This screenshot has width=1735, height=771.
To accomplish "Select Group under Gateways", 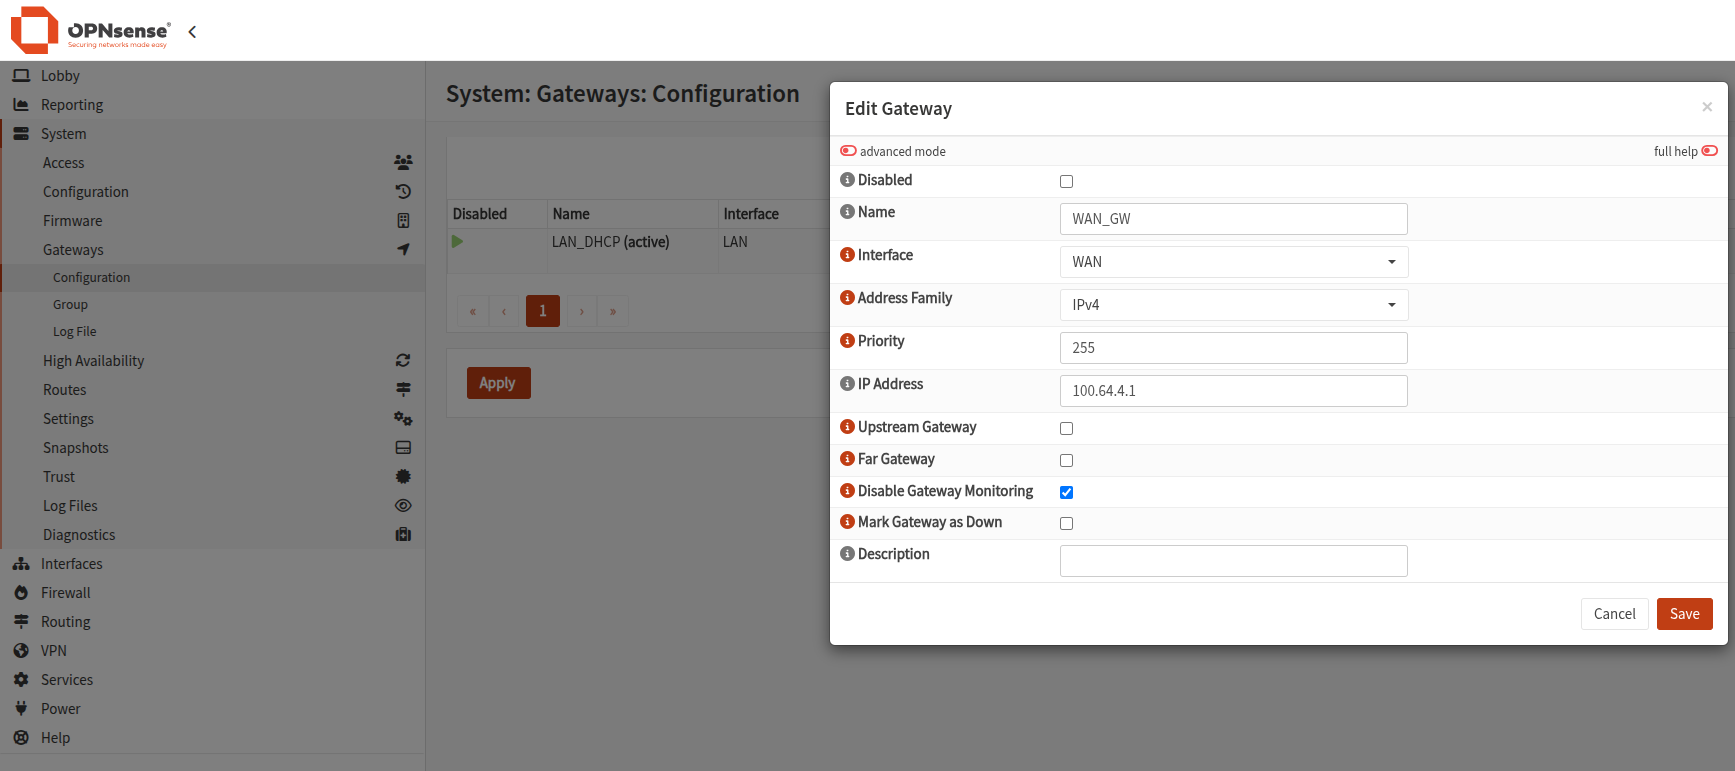I will point(70,305).
